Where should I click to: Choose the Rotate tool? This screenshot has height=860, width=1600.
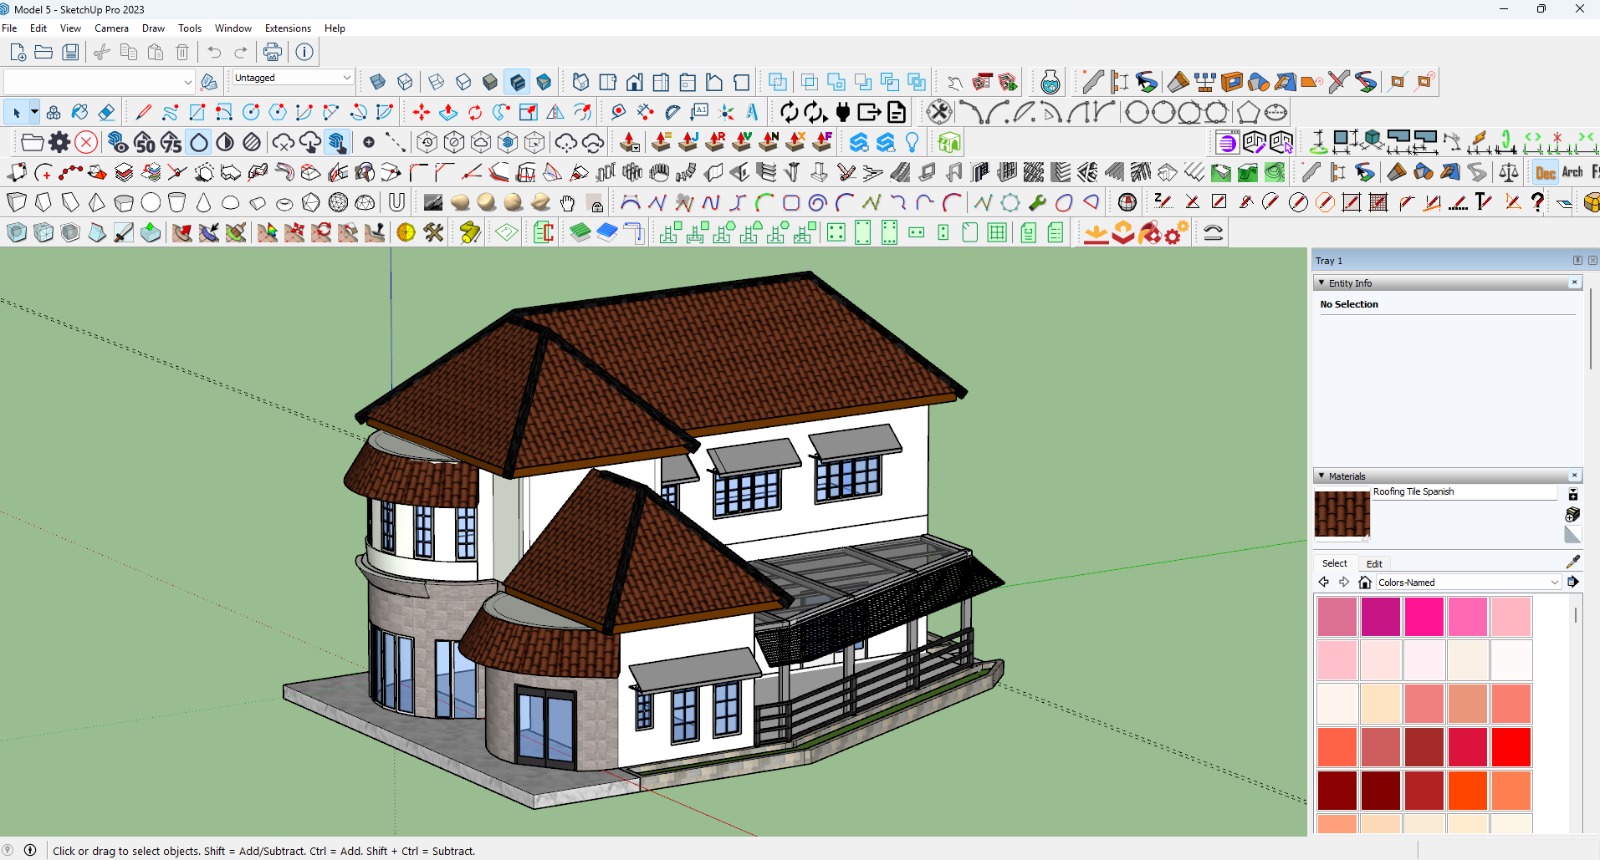(475, 112)
